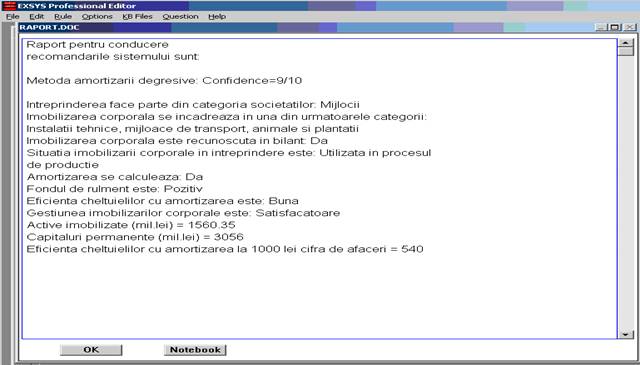
Task: Click the report scrollbar up arrow
Action: 625,43
